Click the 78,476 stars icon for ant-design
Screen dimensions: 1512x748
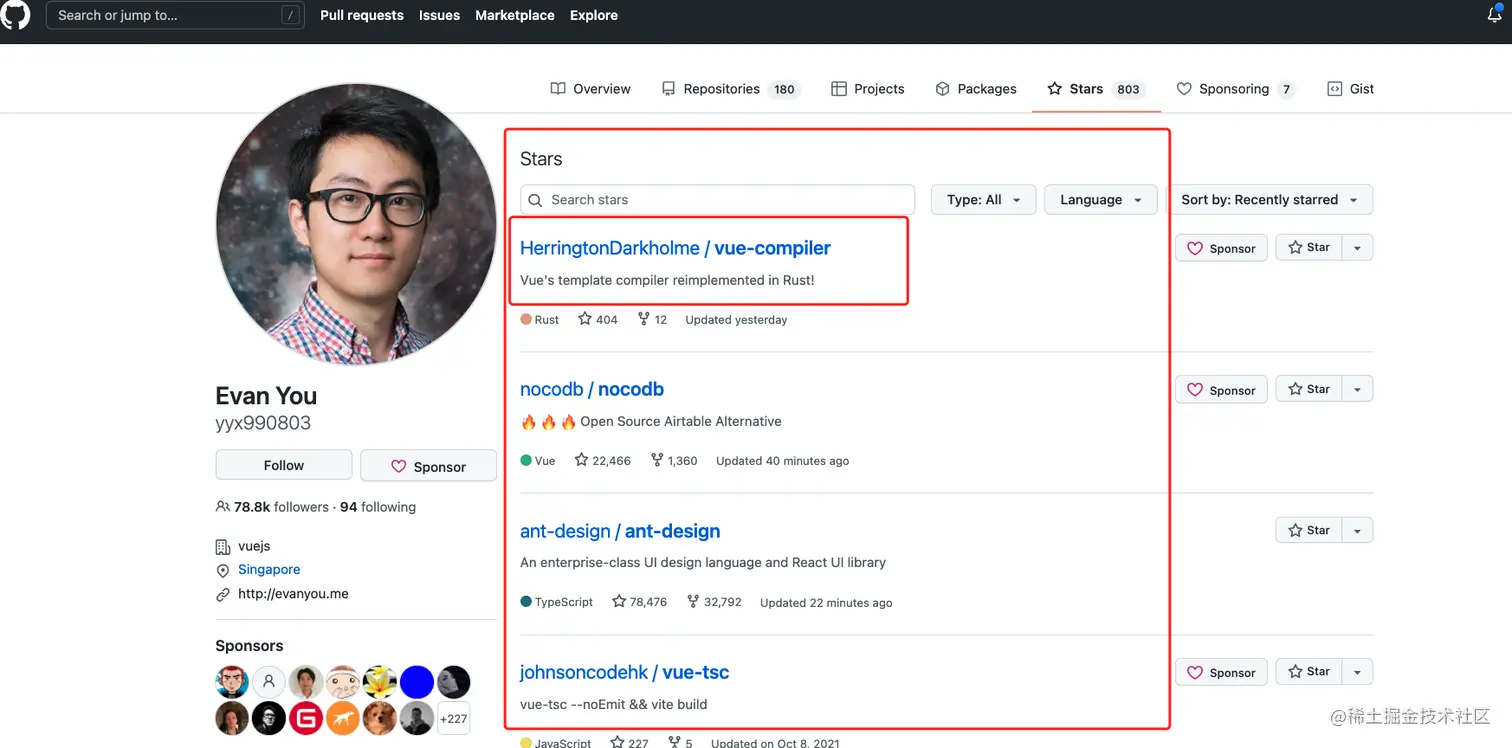(x=619, y=602)
